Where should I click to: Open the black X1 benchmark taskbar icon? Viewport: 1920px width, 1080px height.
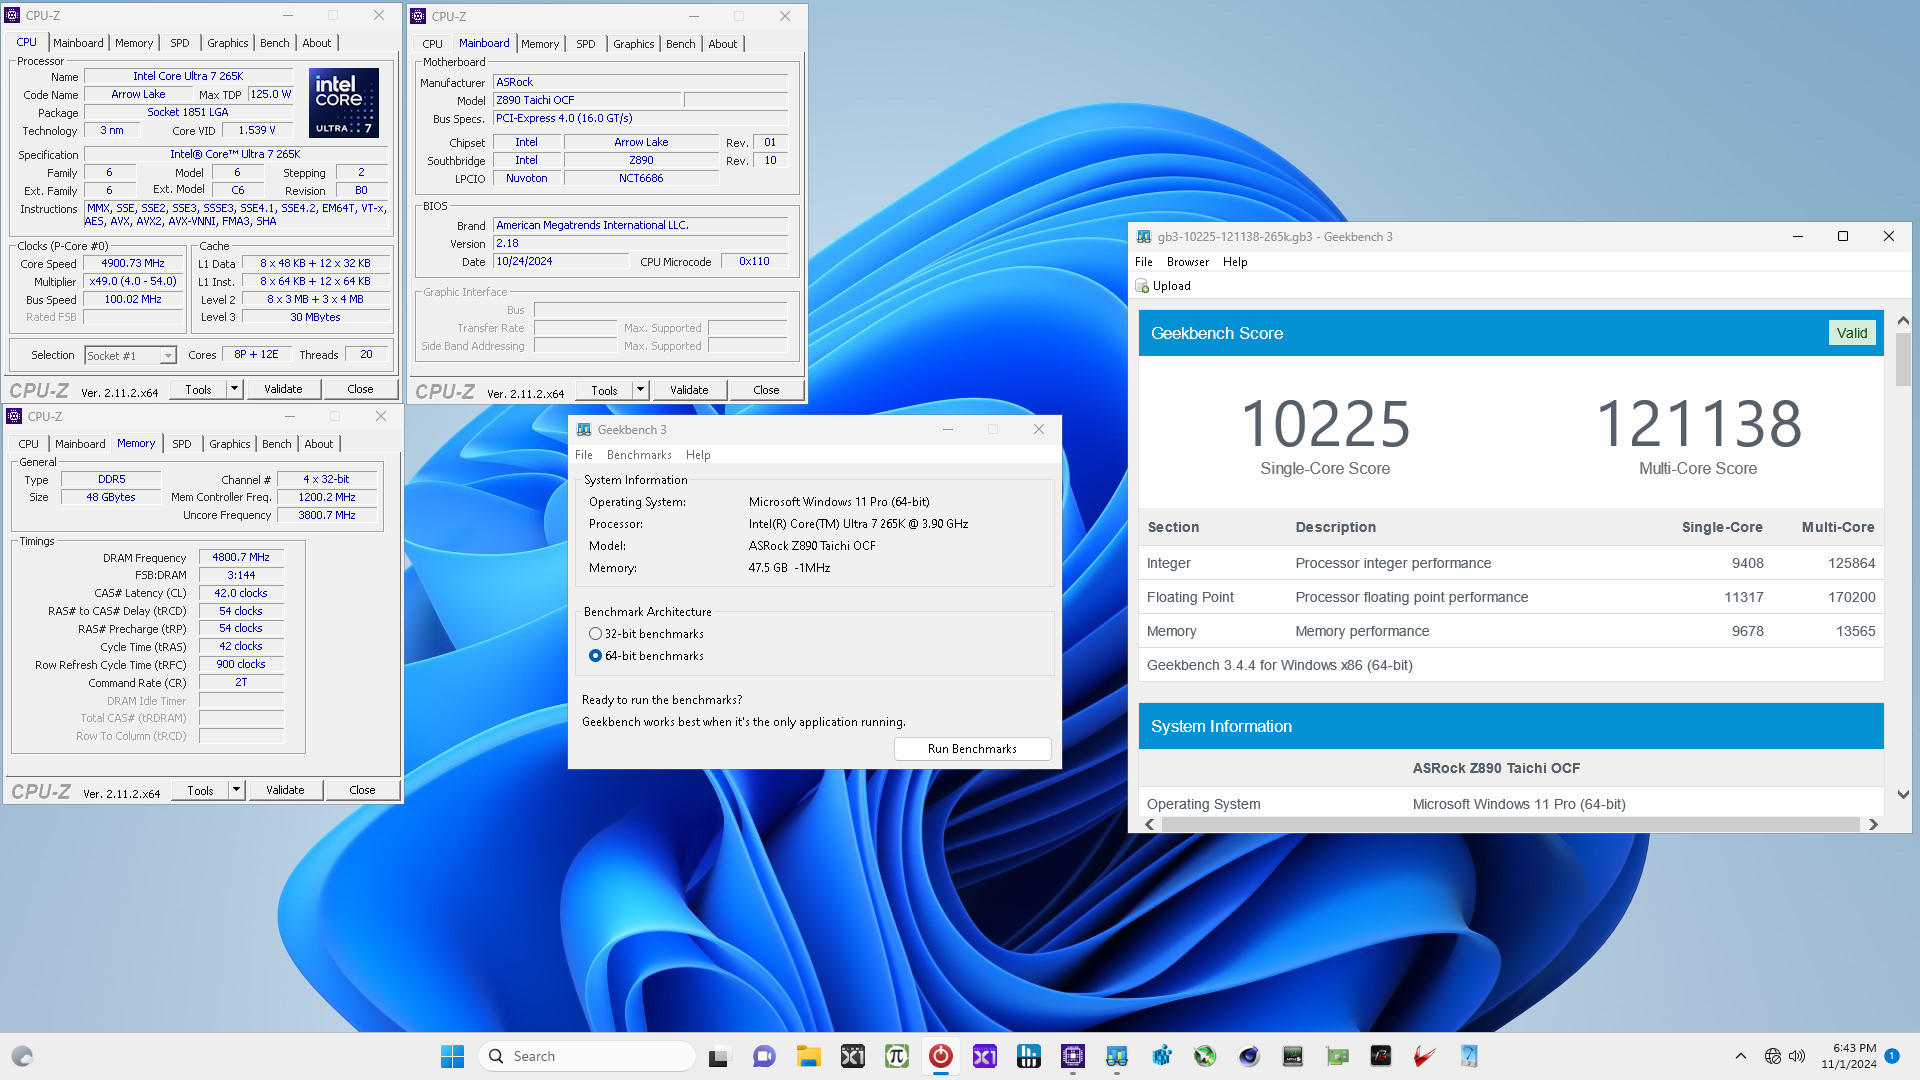[x=853, y=1056]
